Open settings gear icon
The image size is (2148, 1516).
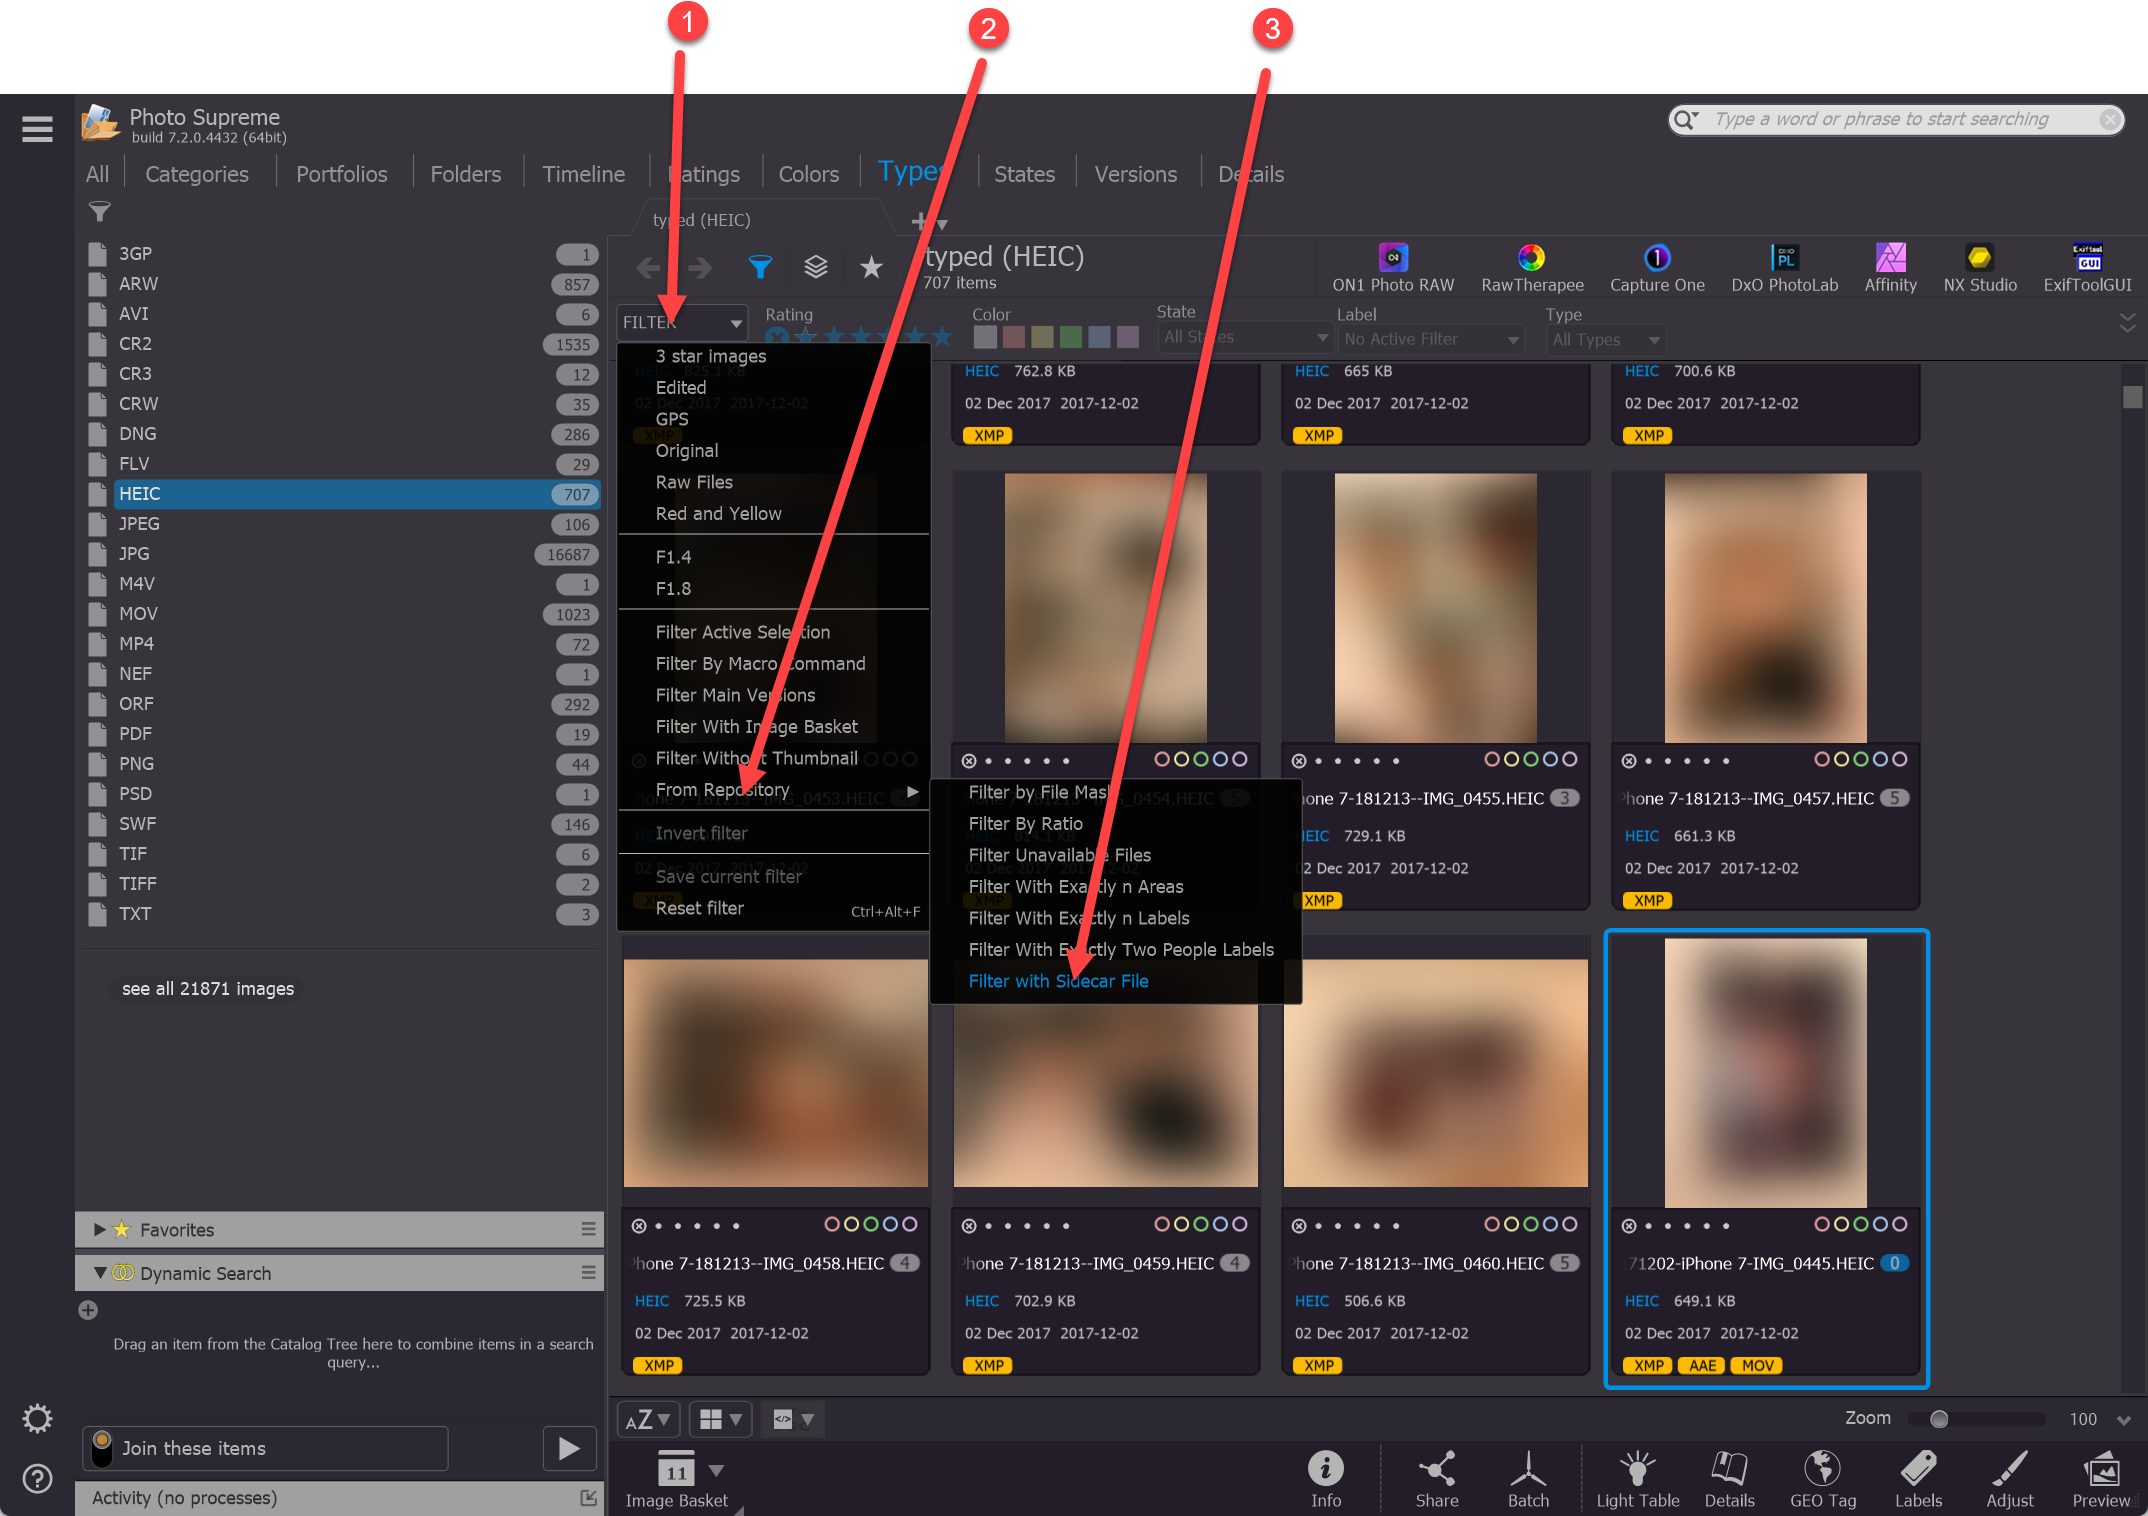38,1418
